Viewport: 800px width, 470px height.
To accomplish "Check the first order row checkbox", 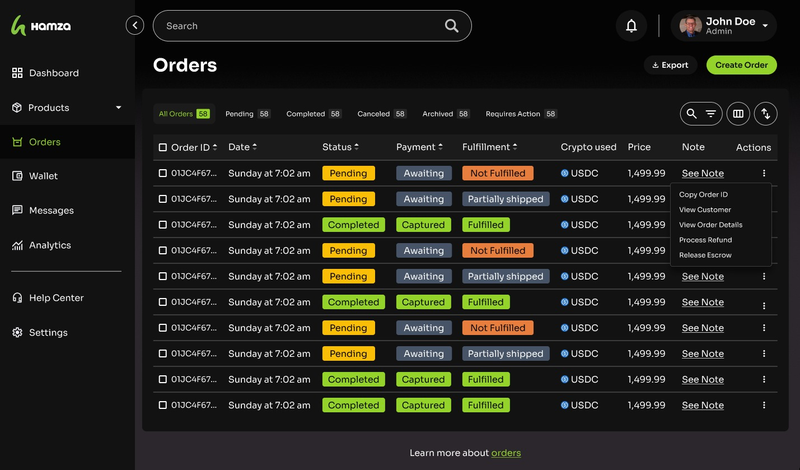I will click(163, 173).
